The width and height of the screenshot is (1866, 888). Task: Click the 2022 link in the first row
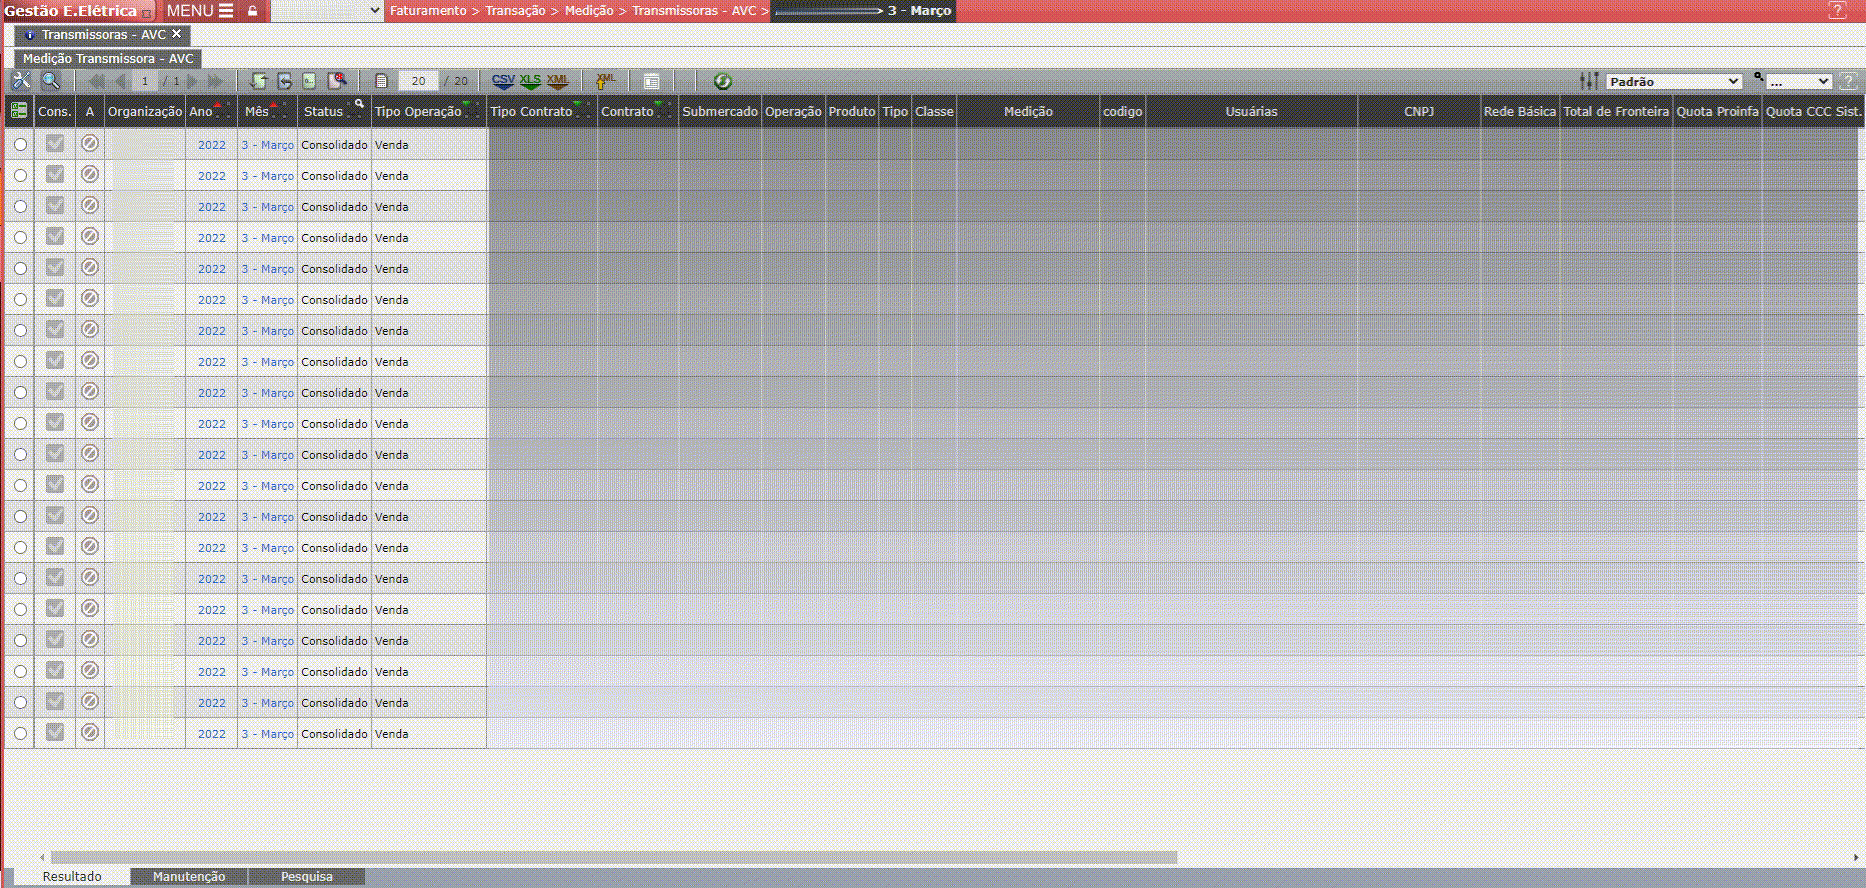(x=211, y=145)
